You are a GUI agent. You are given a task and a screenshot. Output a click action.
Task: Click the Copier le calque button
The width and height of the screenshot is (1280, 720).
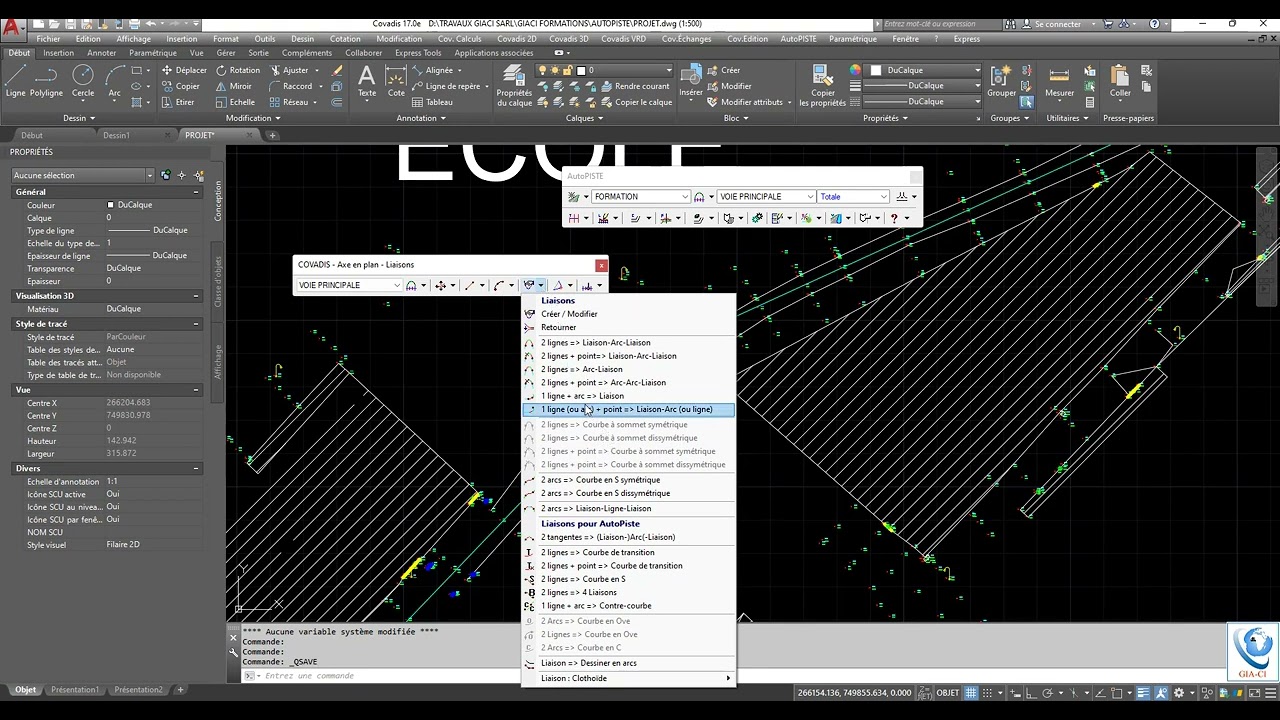coord(636,102)
